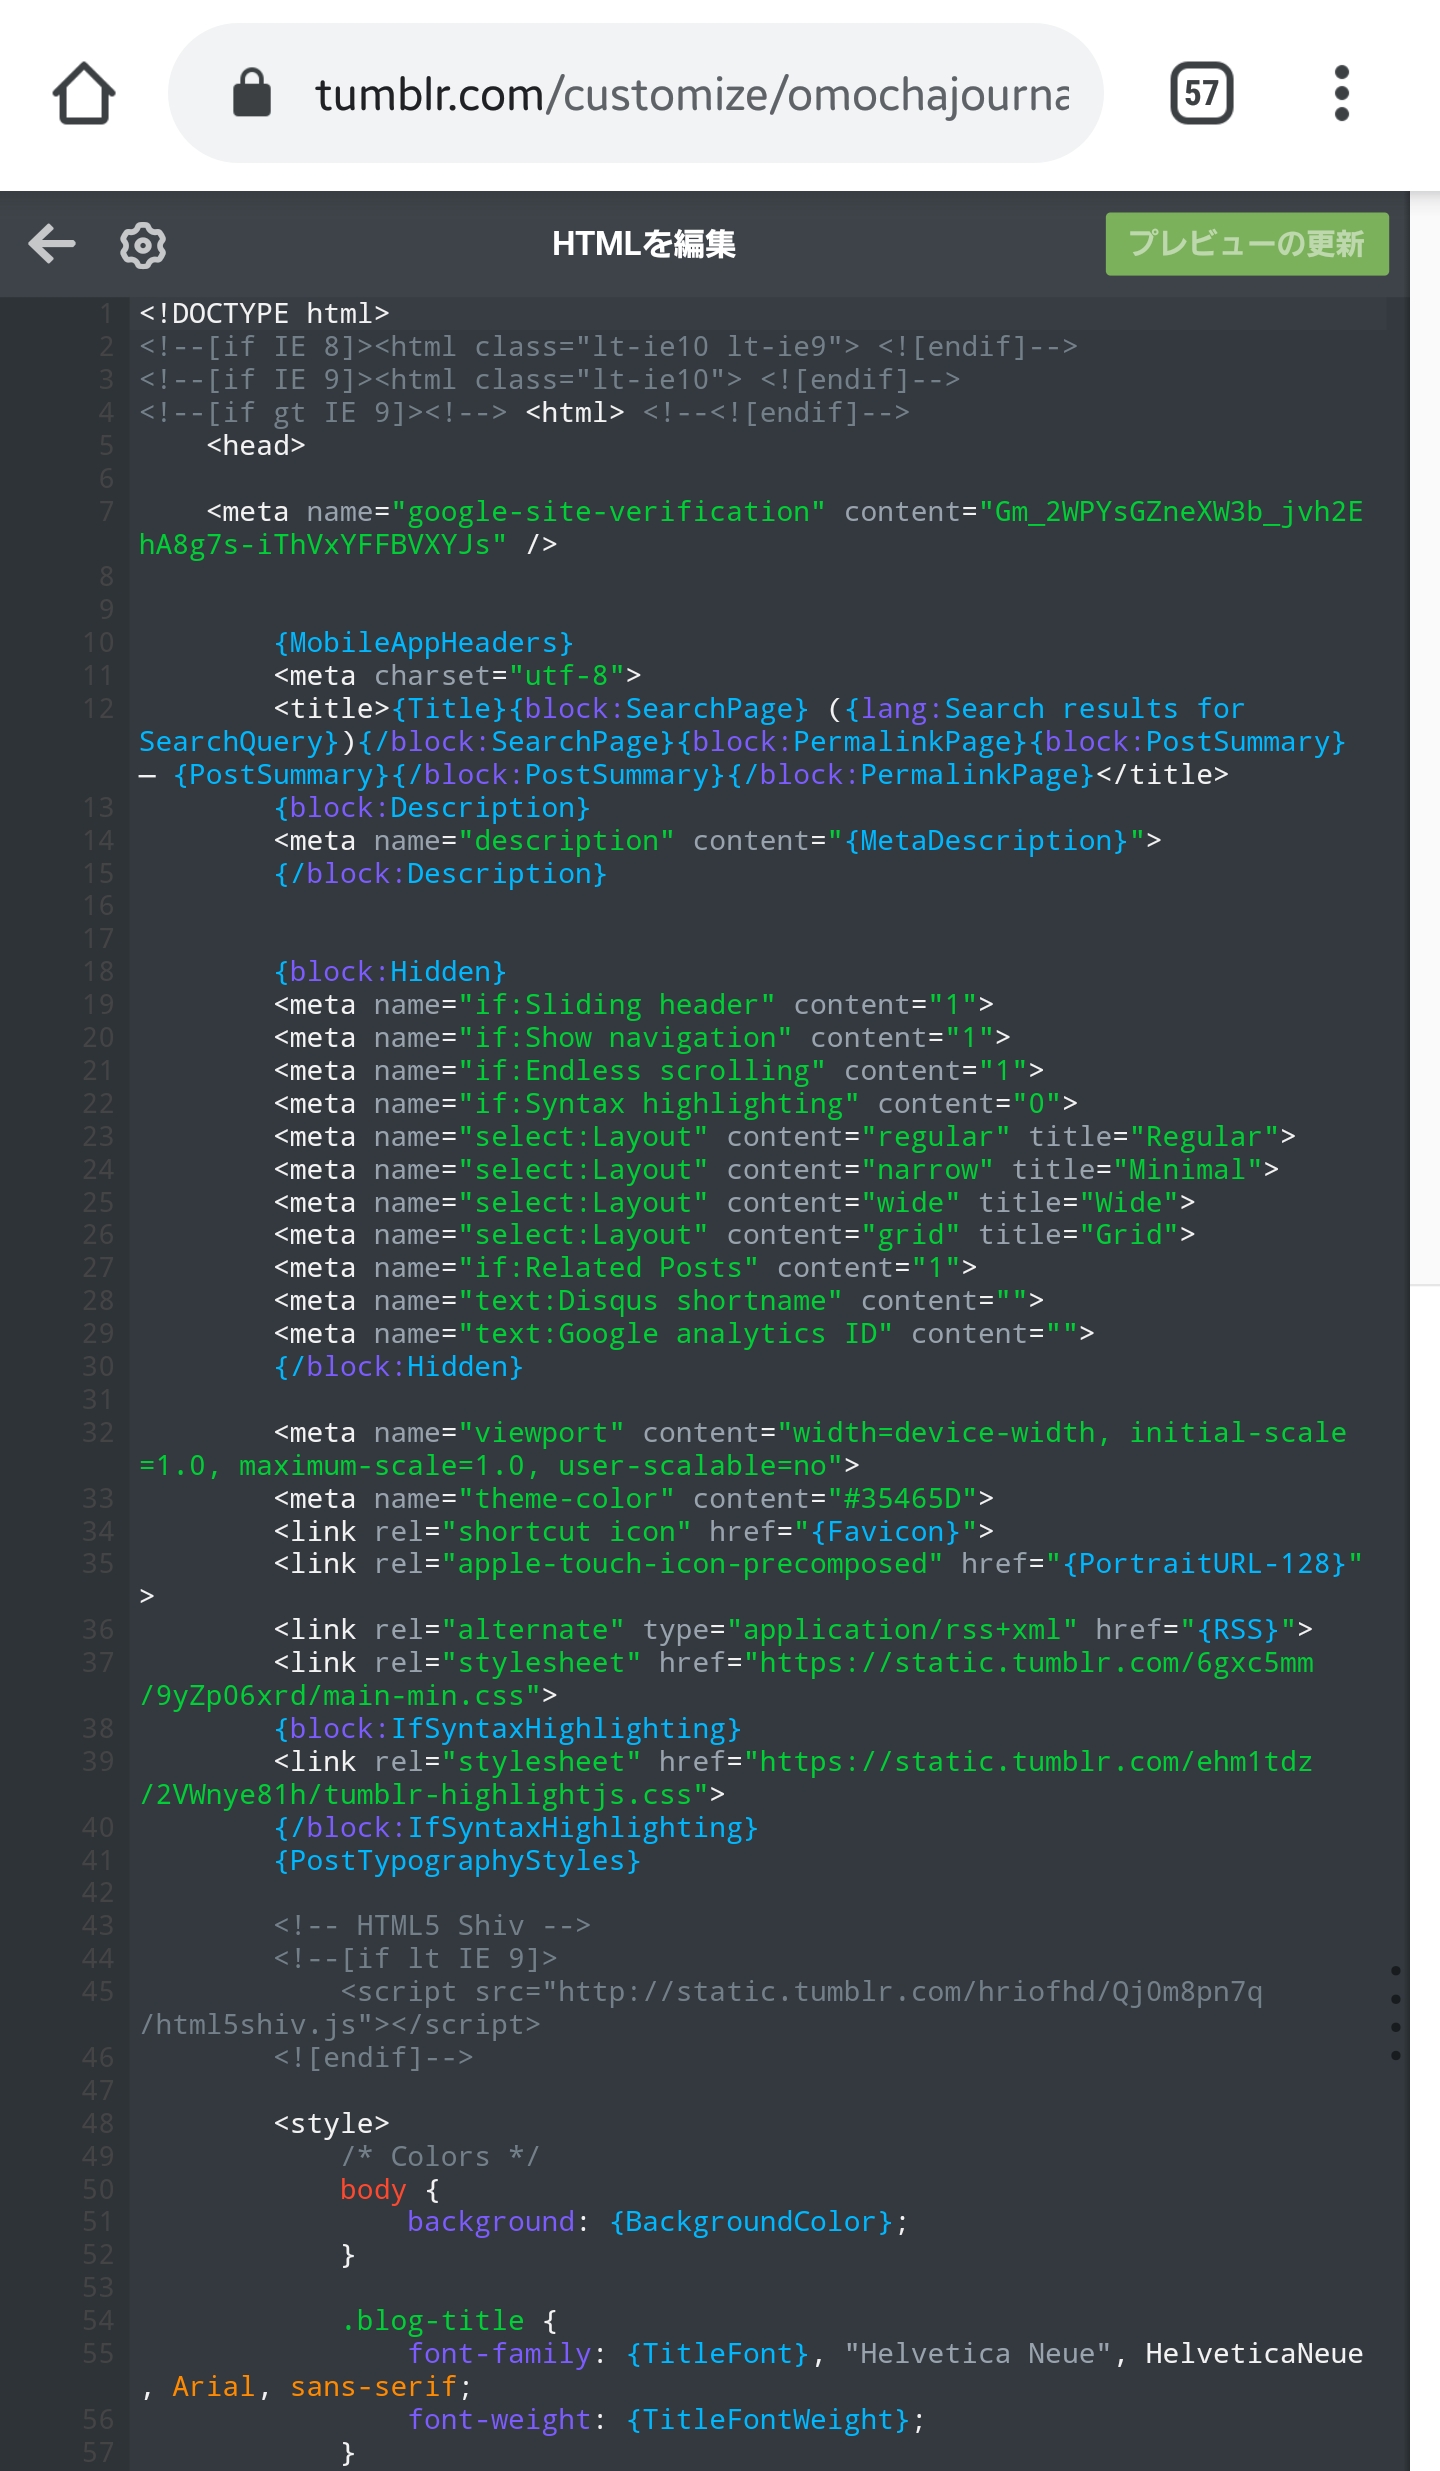Viewport: 1440px width, 2471px height.
Task: Click the {MetaDescription} variable
Action: pyautogui.click(x=987, y=841)
